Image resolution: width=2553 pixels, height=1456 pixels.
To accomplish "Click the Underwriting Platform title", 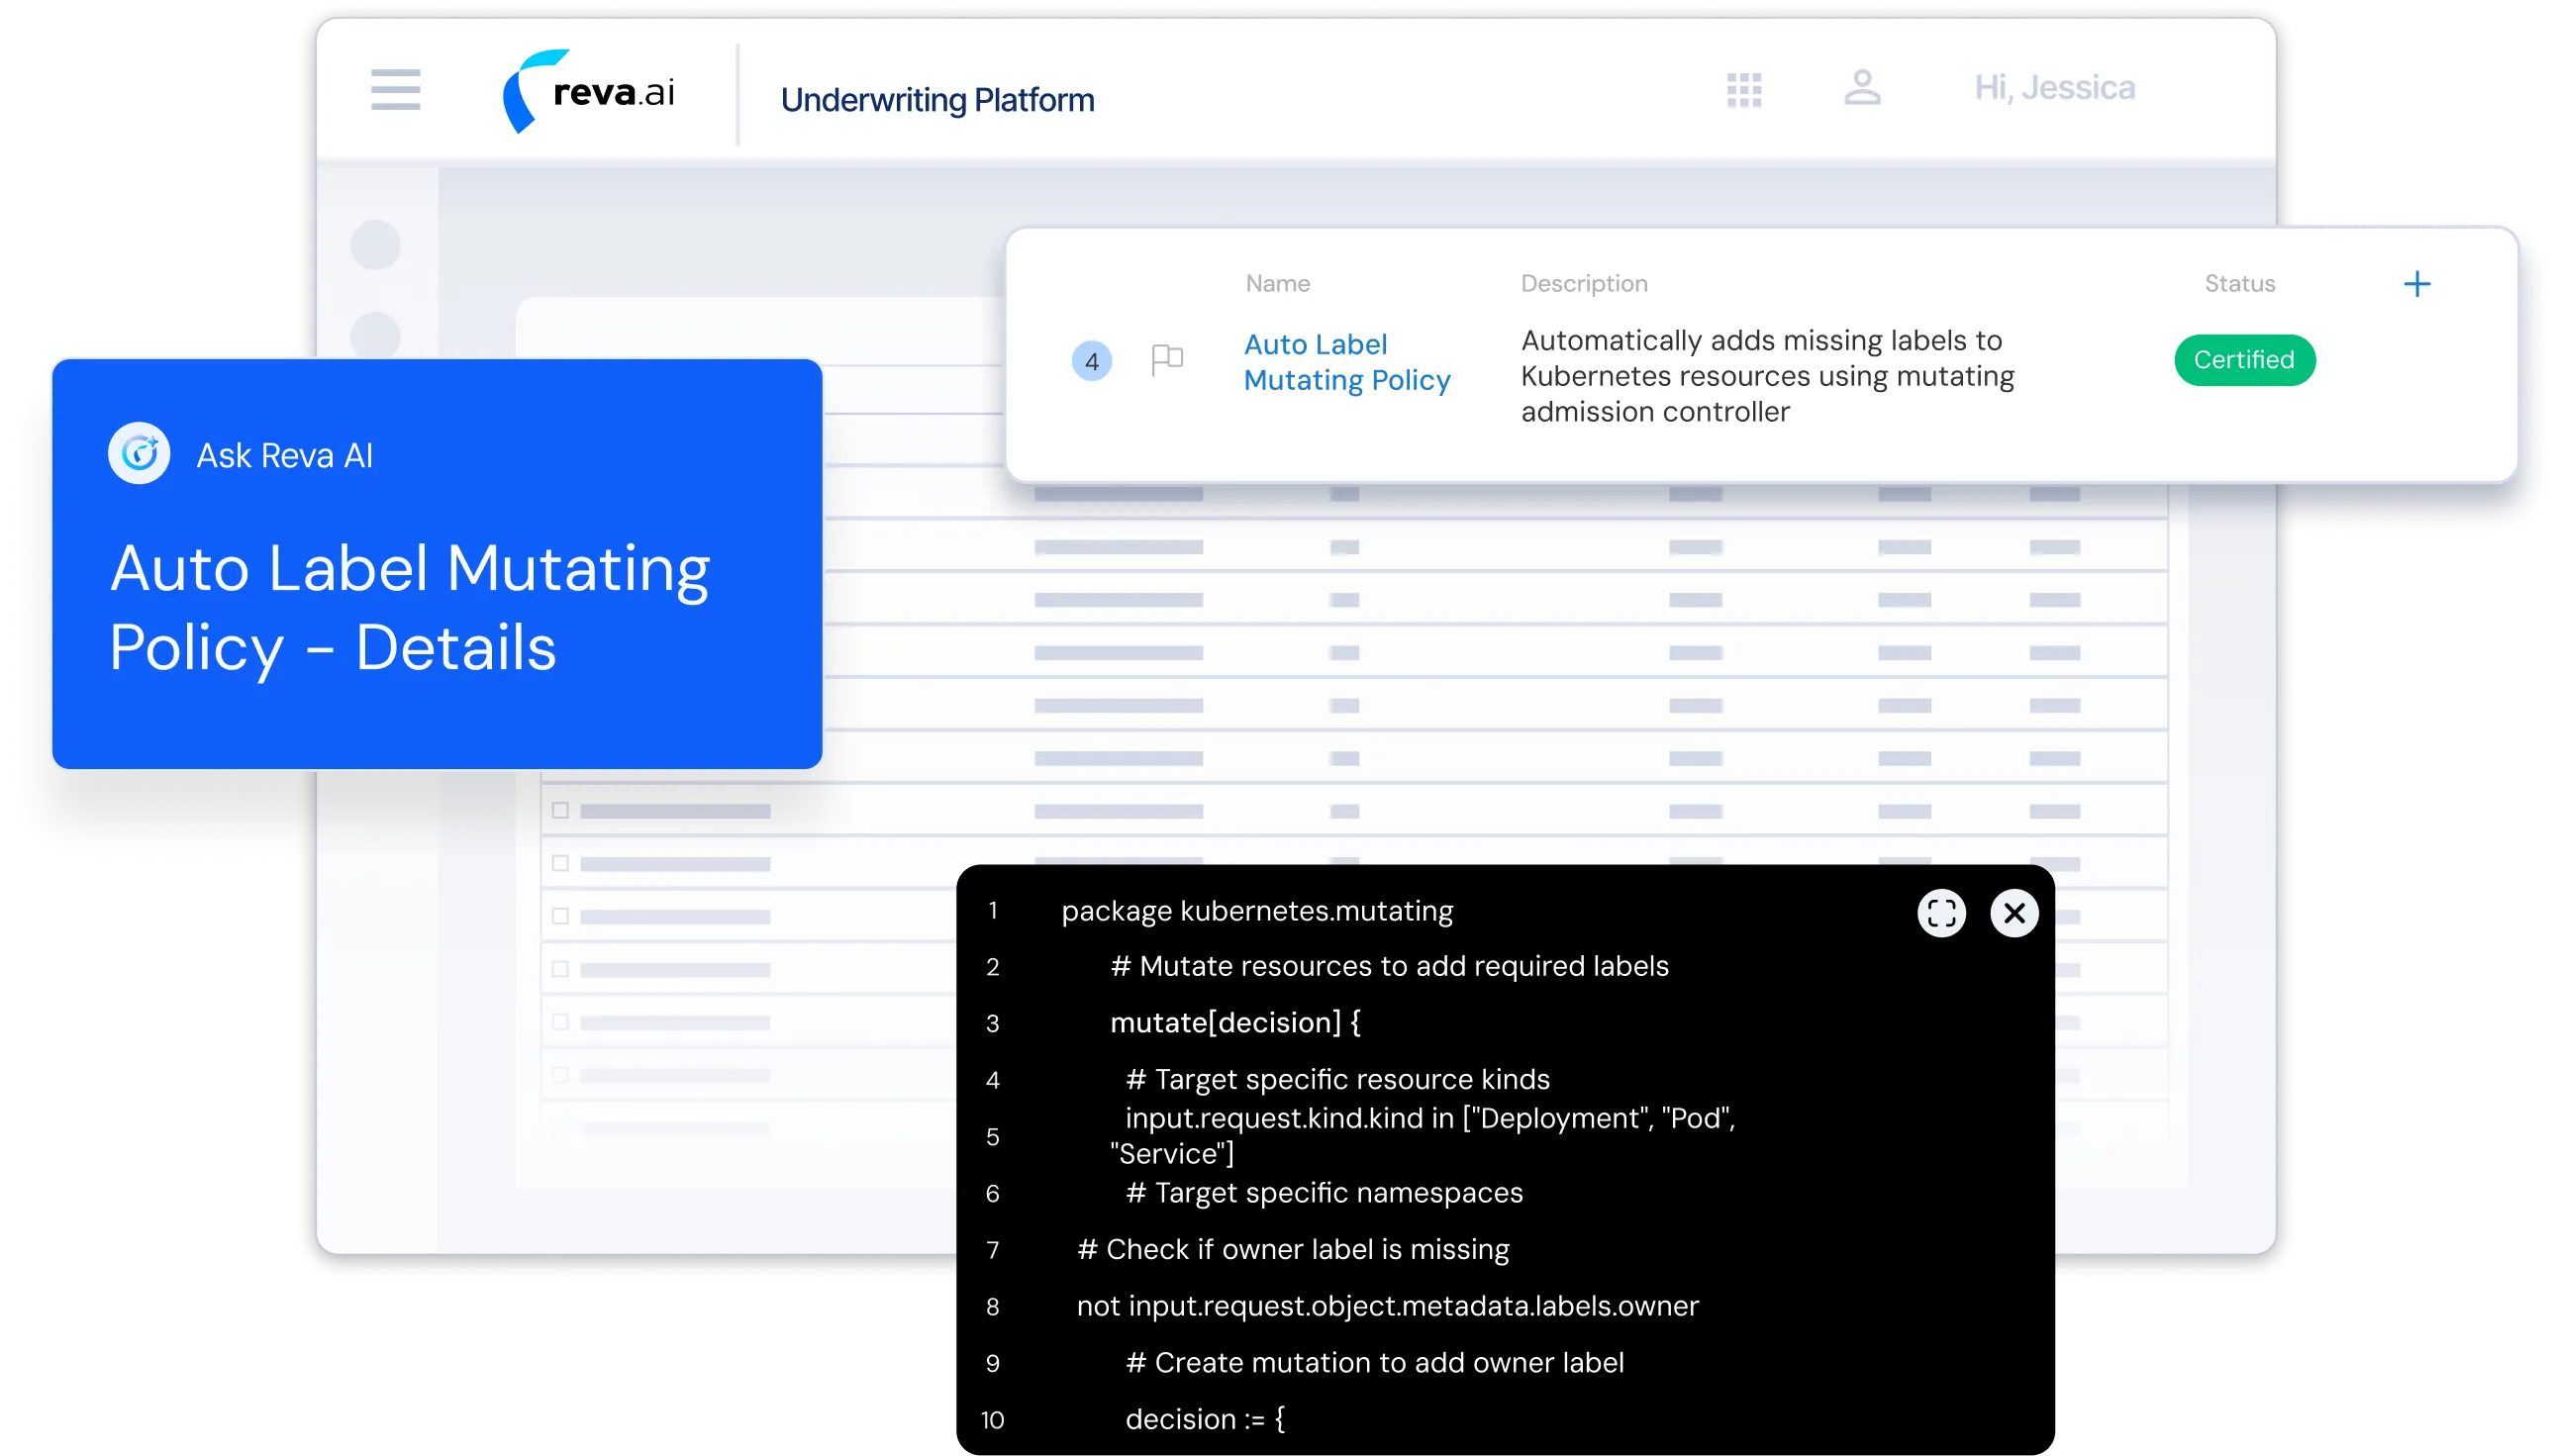I will [937, 100].
